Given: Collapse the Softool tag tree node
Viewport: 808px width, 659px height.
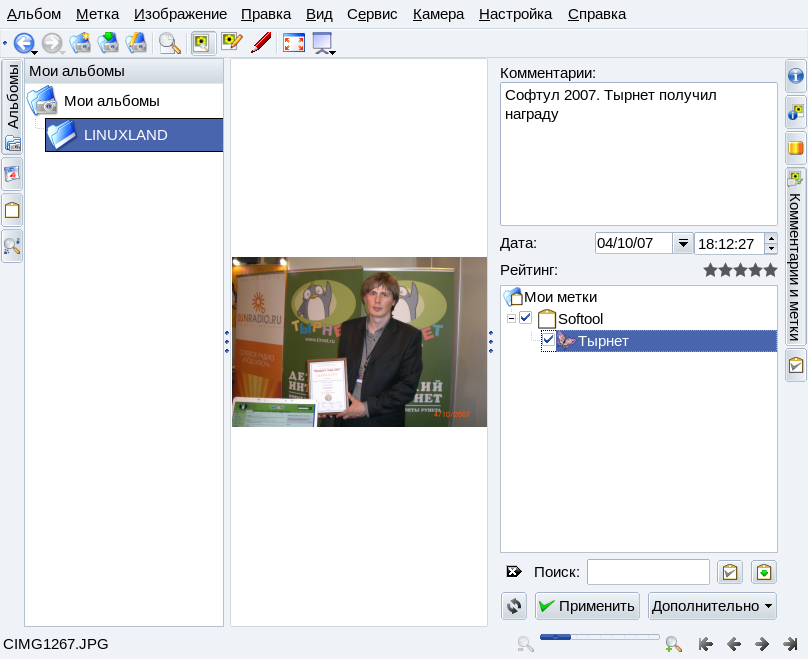Looking at the screenshot, I should (x=511, y=318).
